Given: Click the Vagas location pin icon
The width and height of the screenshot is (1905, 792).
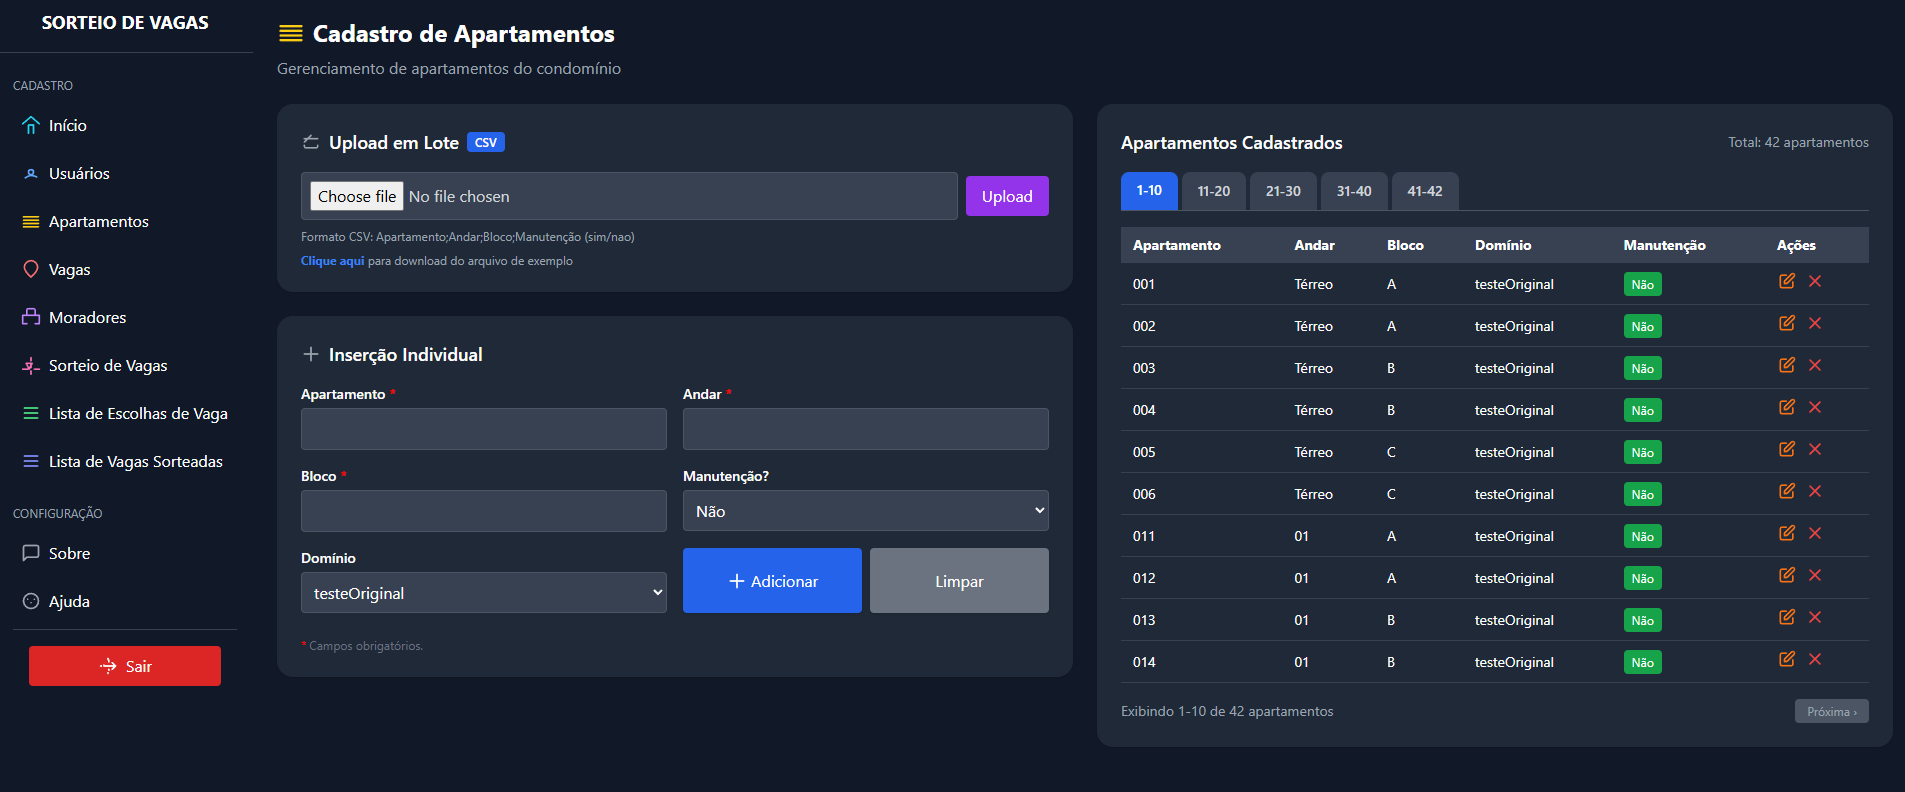Looking at the screenshot, I should pos(31,269).
